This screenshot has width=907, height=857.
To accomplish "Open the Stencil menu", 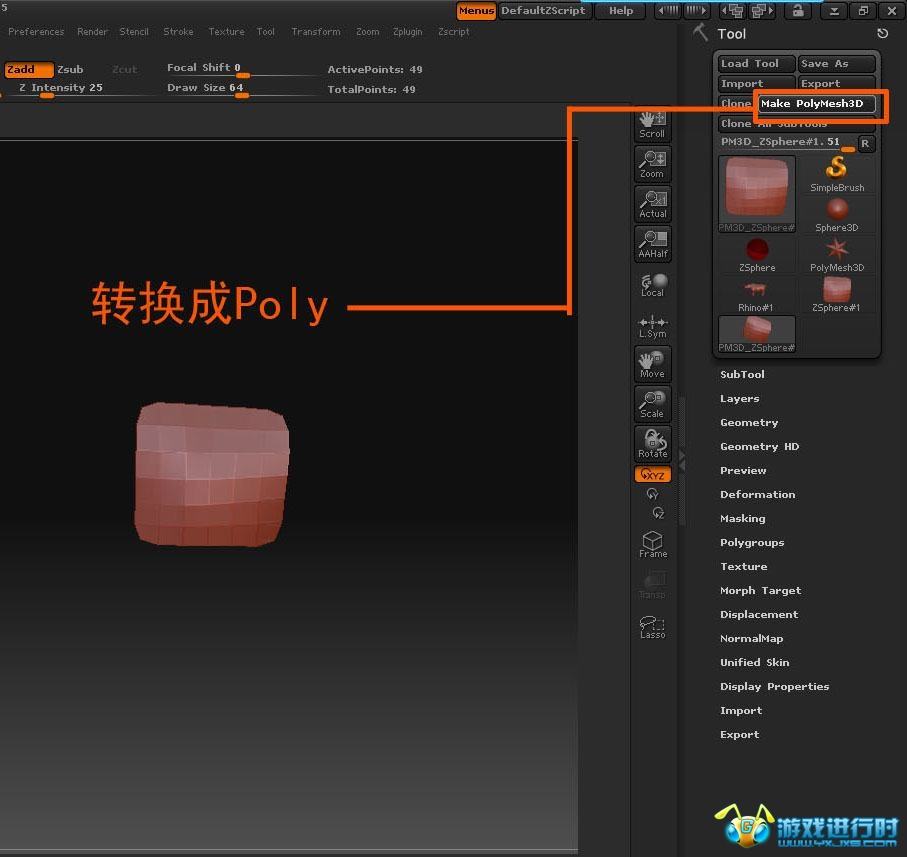I will [134, 32].
